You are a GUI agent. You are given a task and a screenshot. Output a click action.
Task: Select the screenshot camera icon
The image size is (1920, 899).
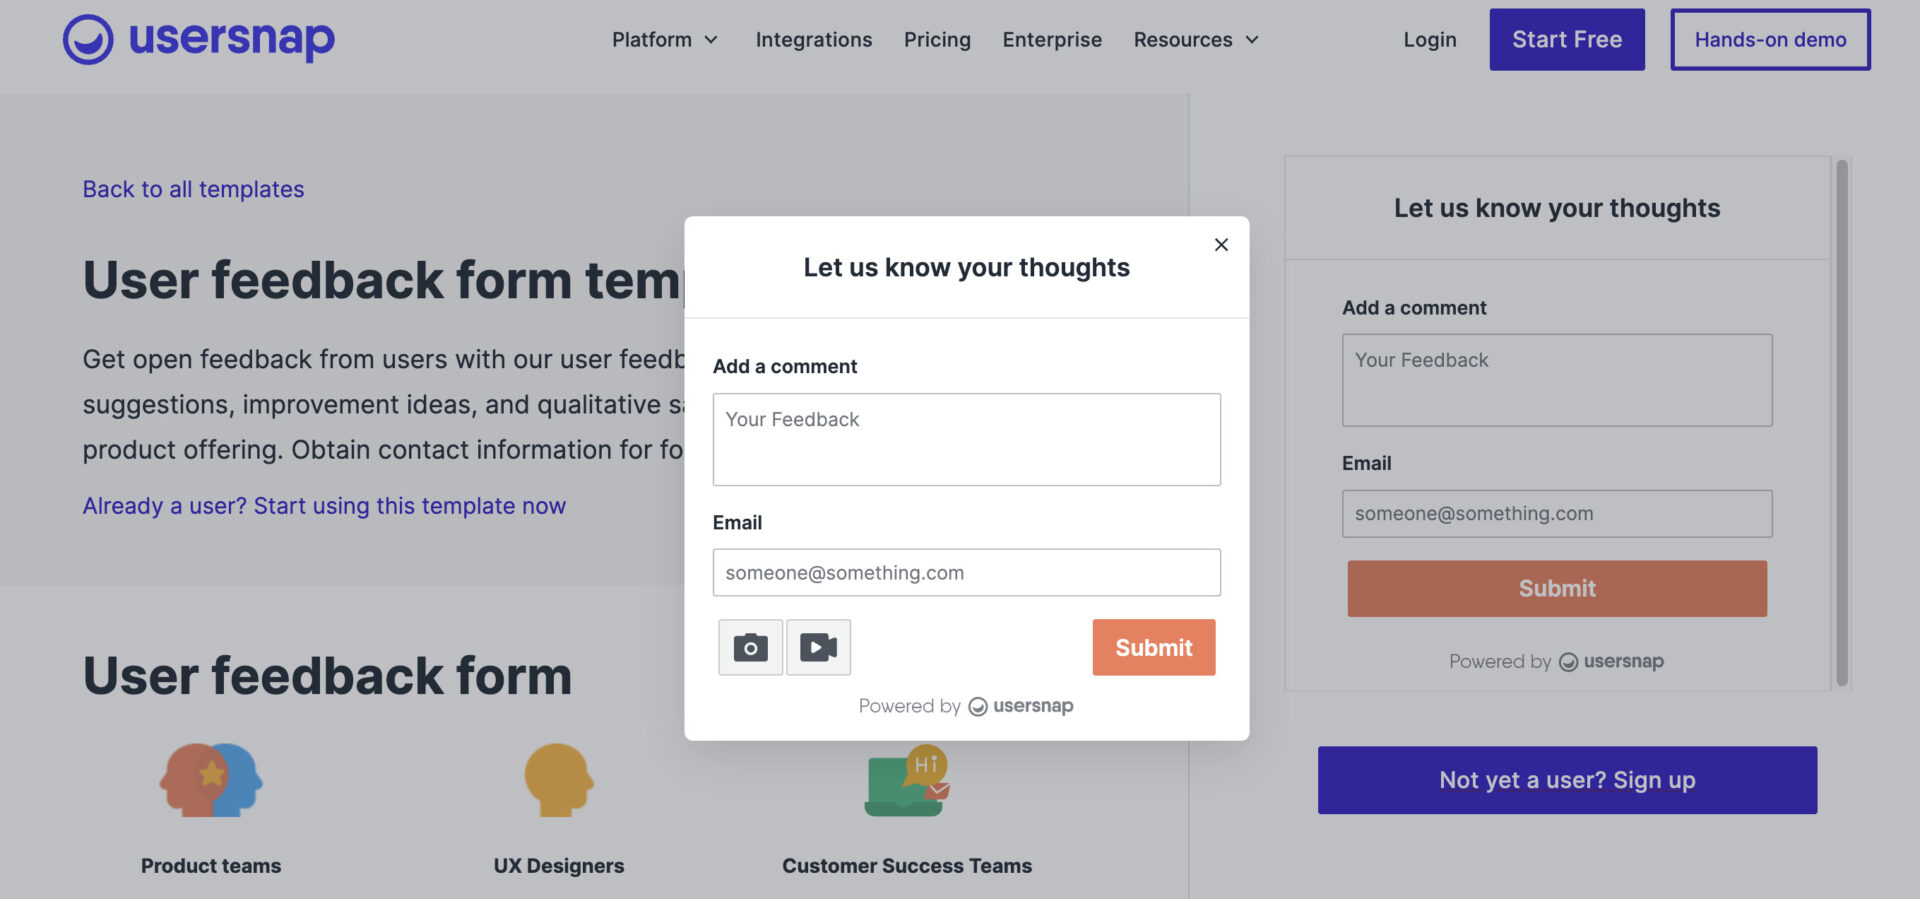pos(749,647)
